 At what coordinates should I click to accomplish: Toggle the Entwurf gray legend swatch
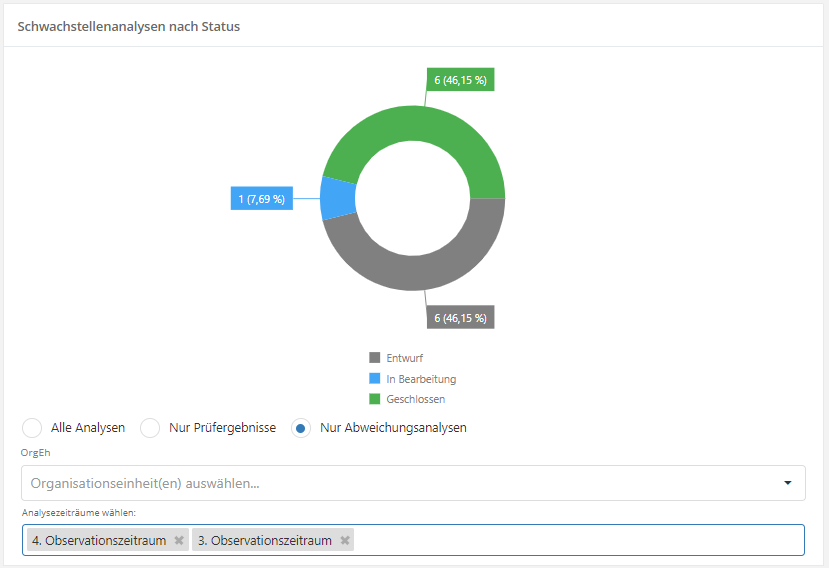click(x=374, y=358)
